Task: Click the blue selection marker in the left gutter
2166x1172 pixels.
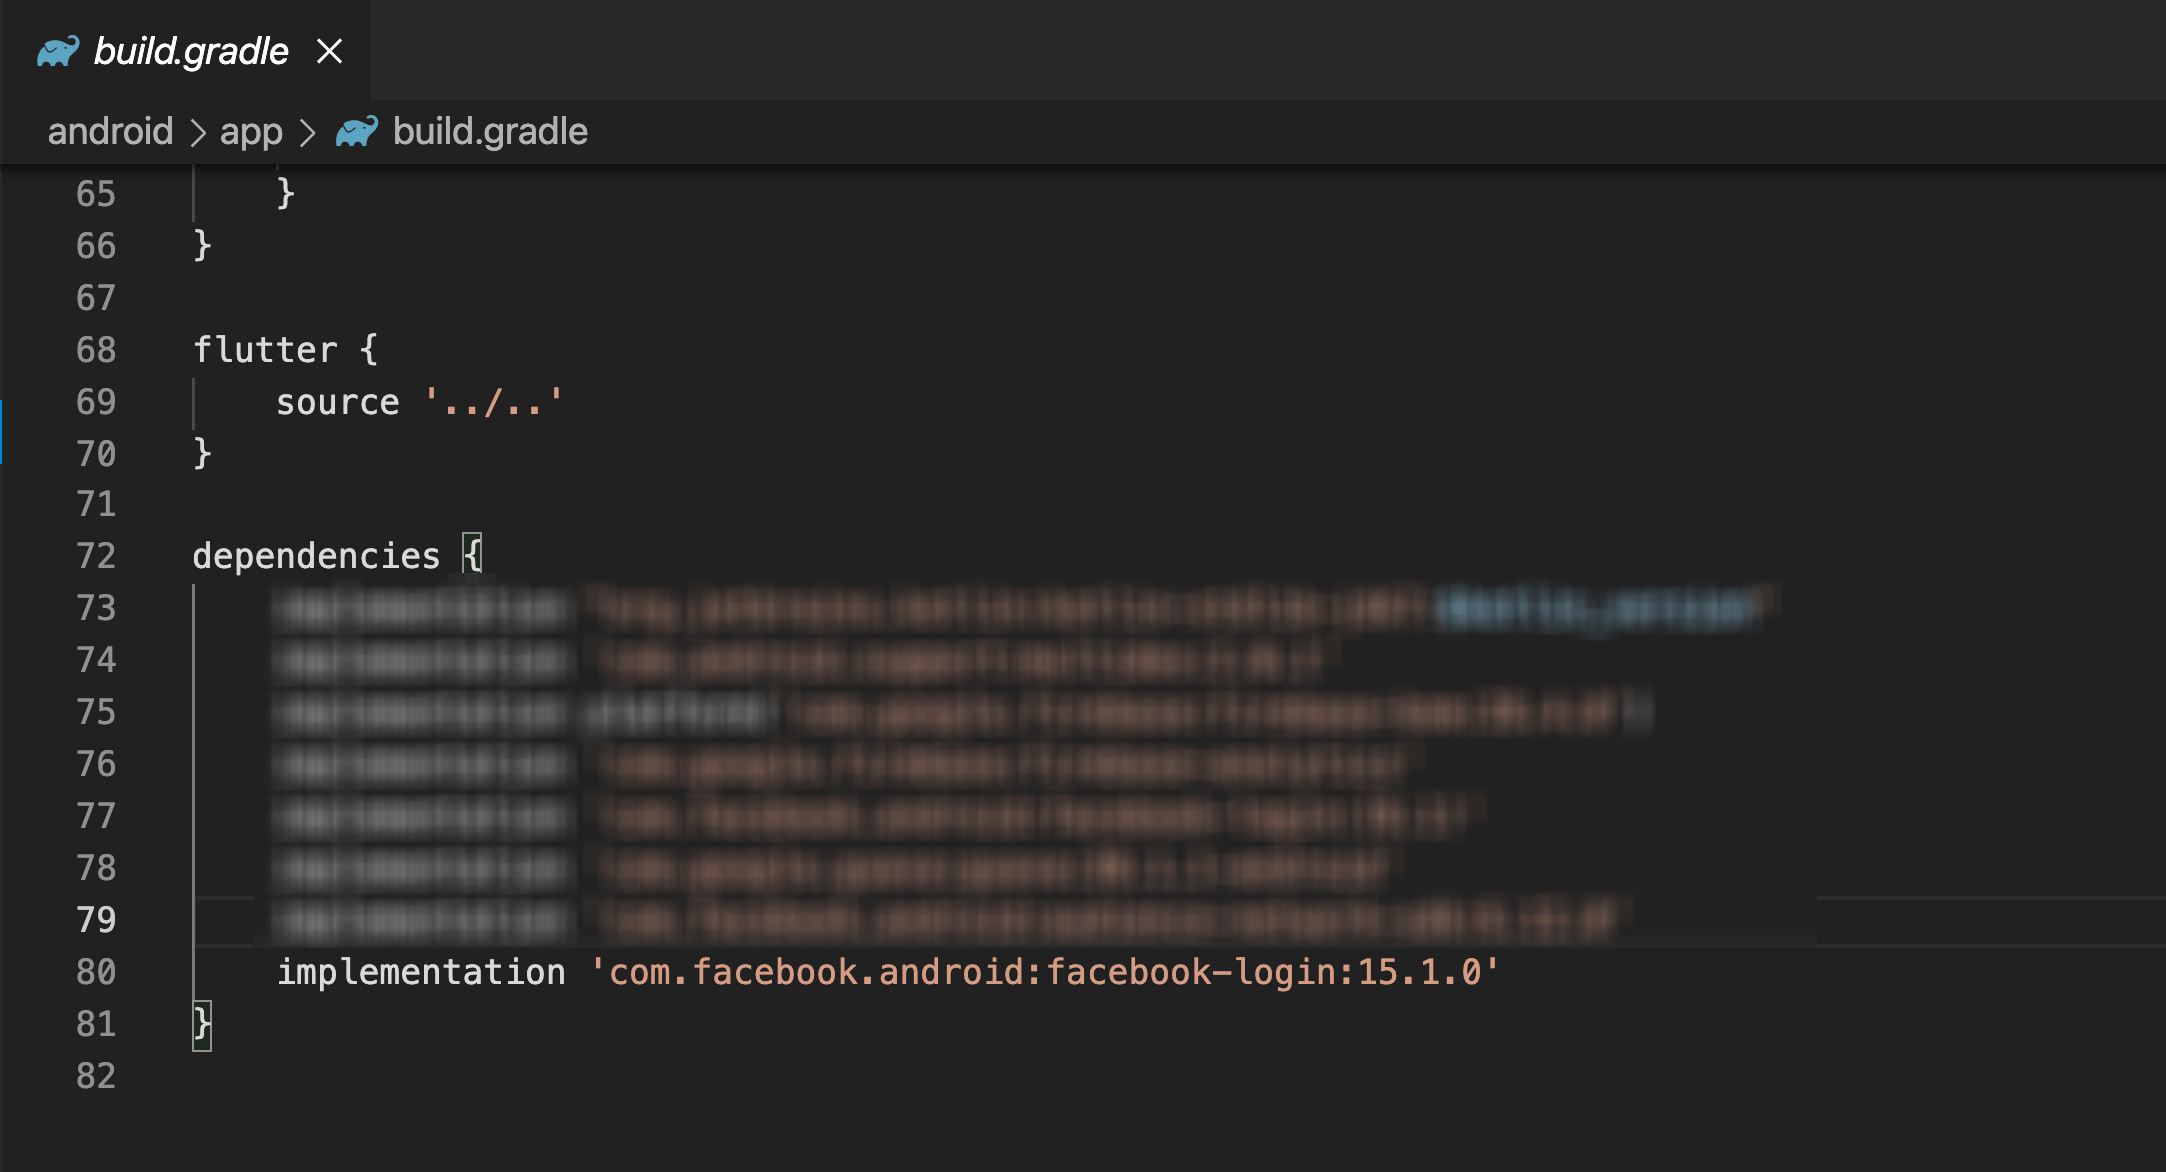Action: click(4, 432)
